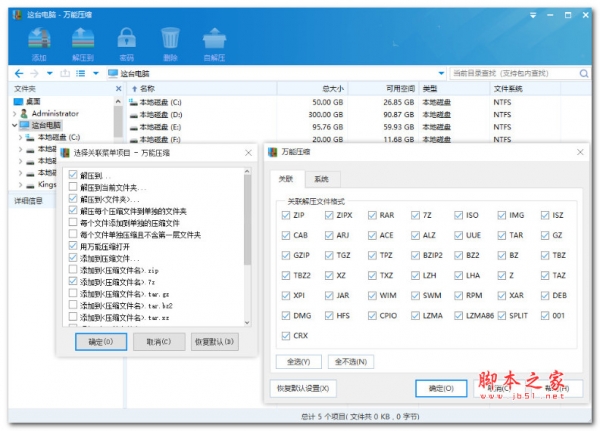The image size is (600, 431).
Task: Sort by 总大小 column header
Action: click(312, 89)
